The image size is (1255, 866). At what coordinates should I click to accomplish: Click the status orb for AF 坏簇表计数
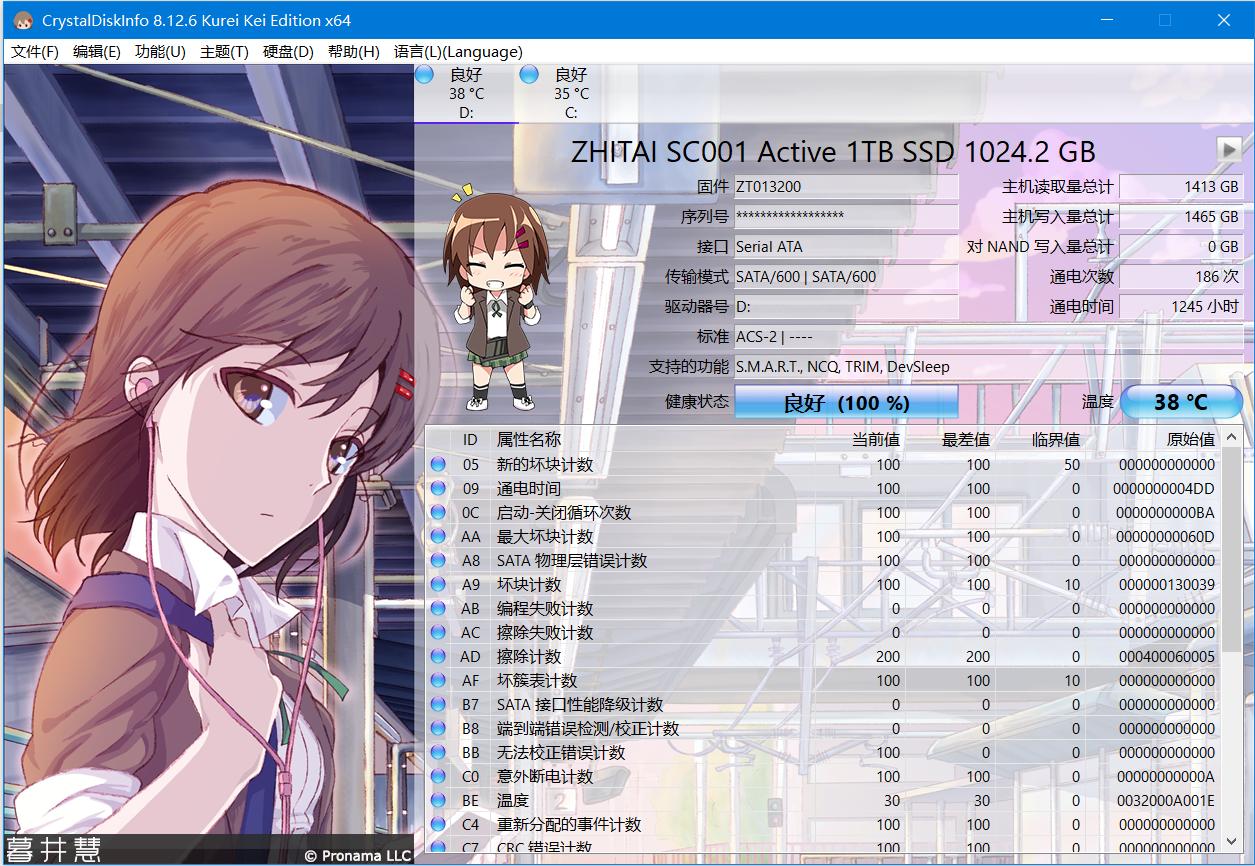tap(438, 680)
